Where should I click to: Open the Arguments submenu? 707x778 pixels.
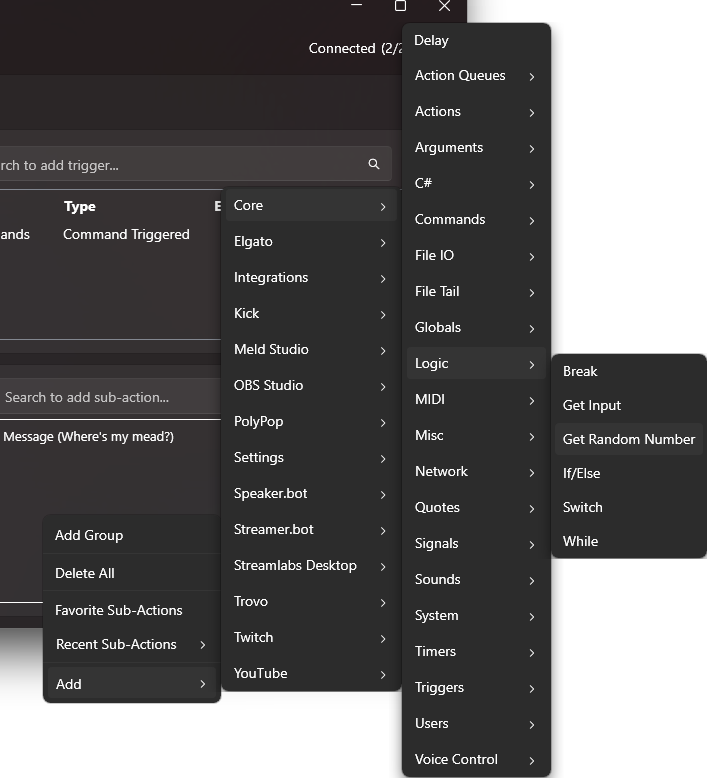[476, 147]
